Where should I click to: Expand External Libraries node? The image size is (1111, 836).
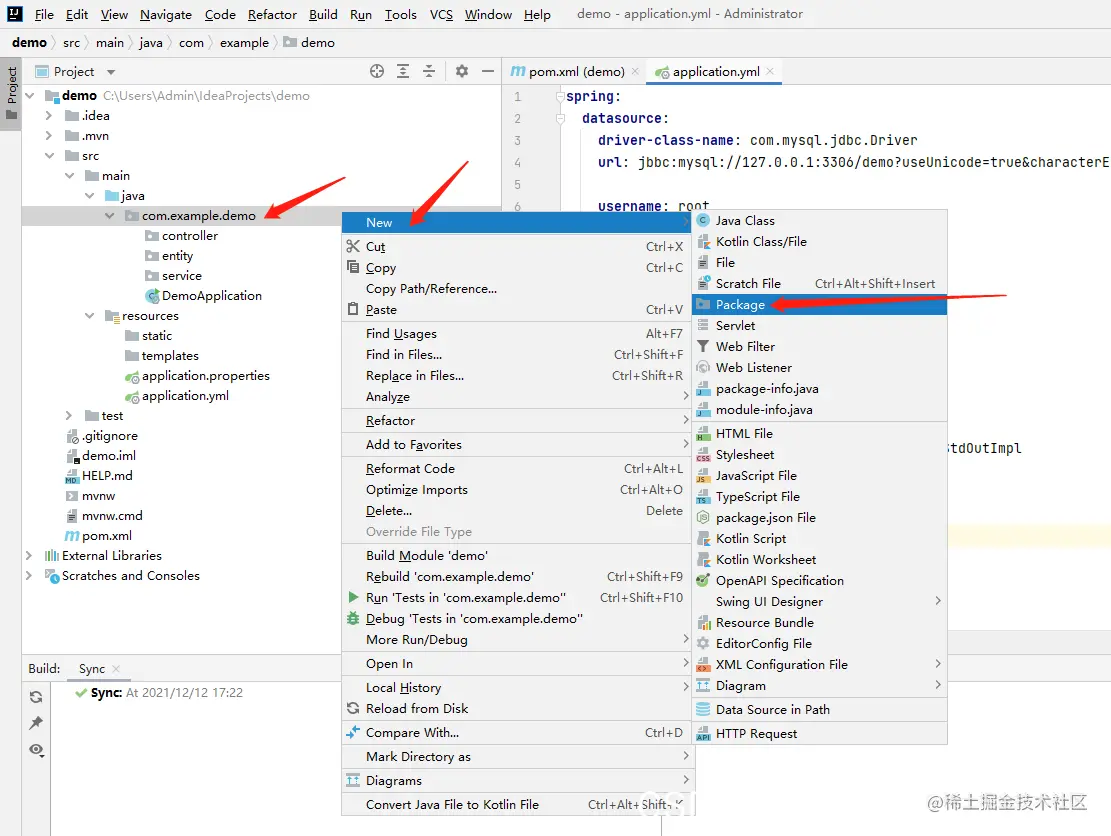click(29, 555)
